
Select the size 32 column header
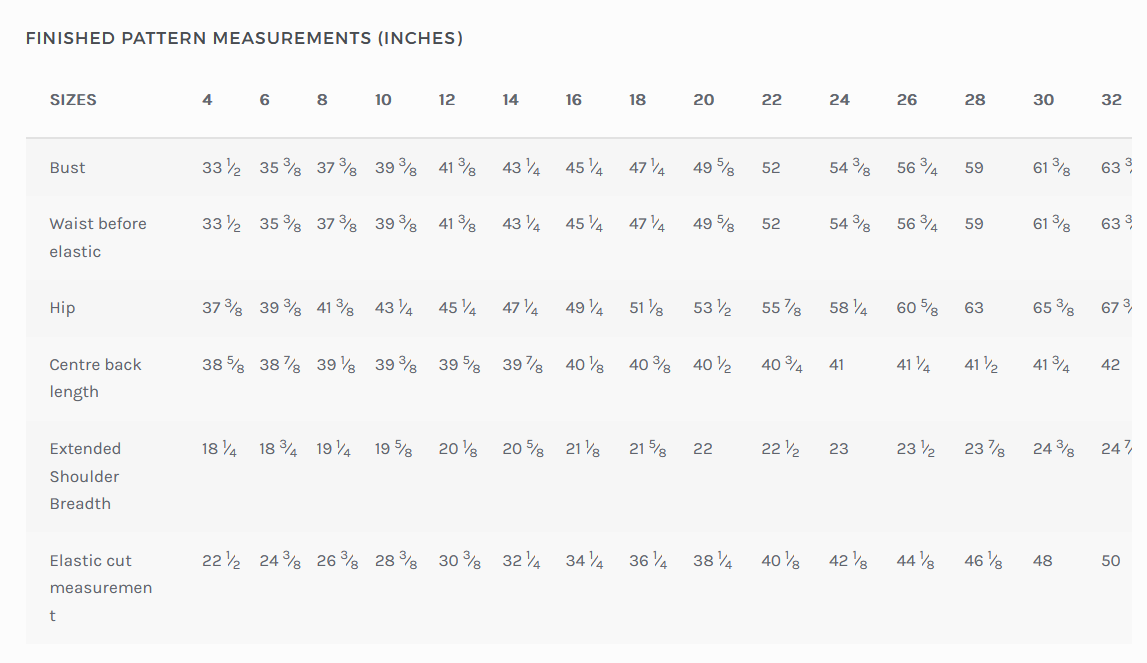tap(1111, 100)
